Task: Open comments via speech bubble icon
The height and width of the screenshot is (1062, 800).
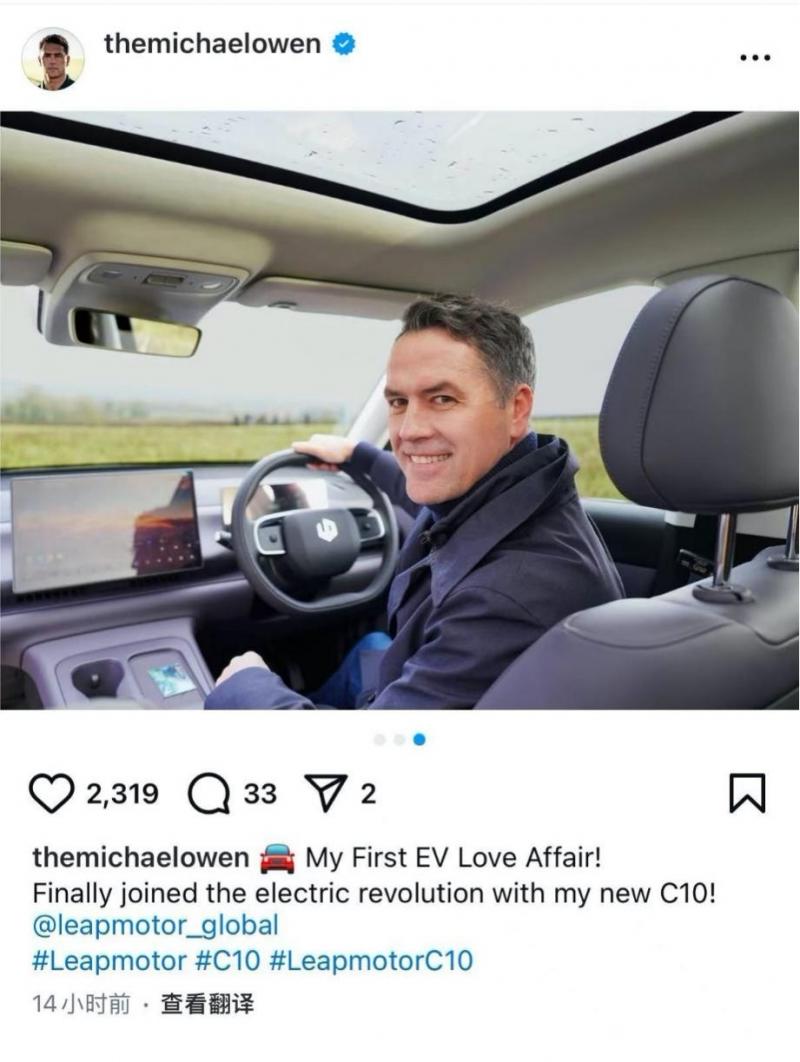Action: point(209,793)
